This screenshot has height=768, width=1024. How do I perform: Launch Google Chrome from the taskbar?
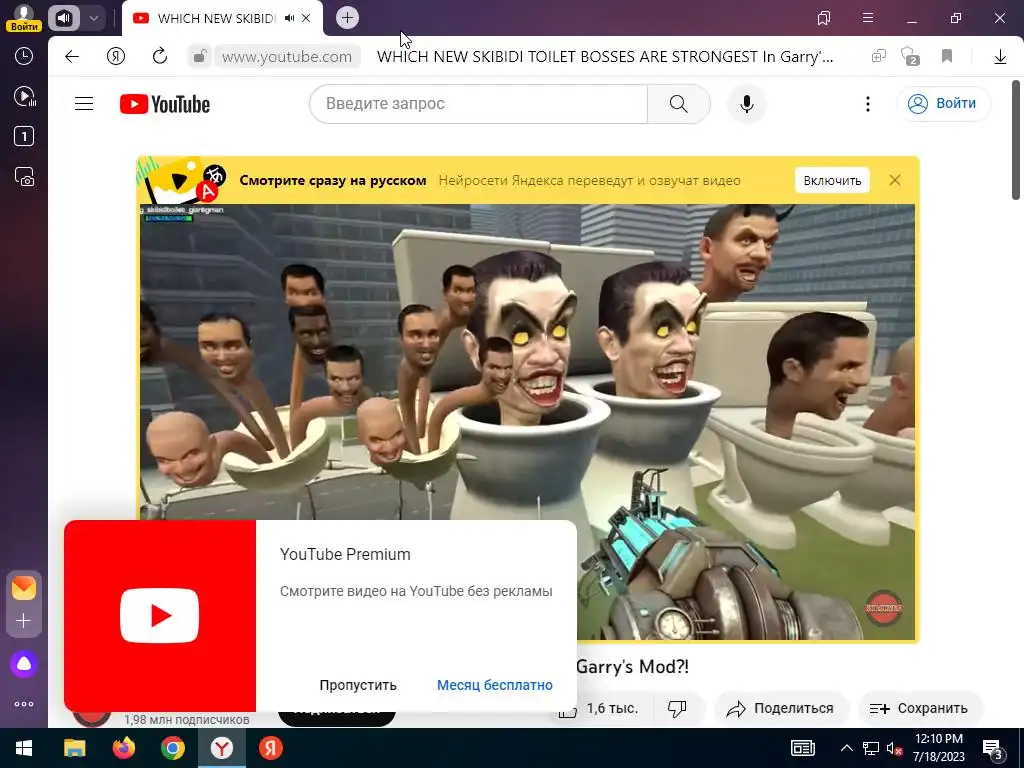click(172, 748)
